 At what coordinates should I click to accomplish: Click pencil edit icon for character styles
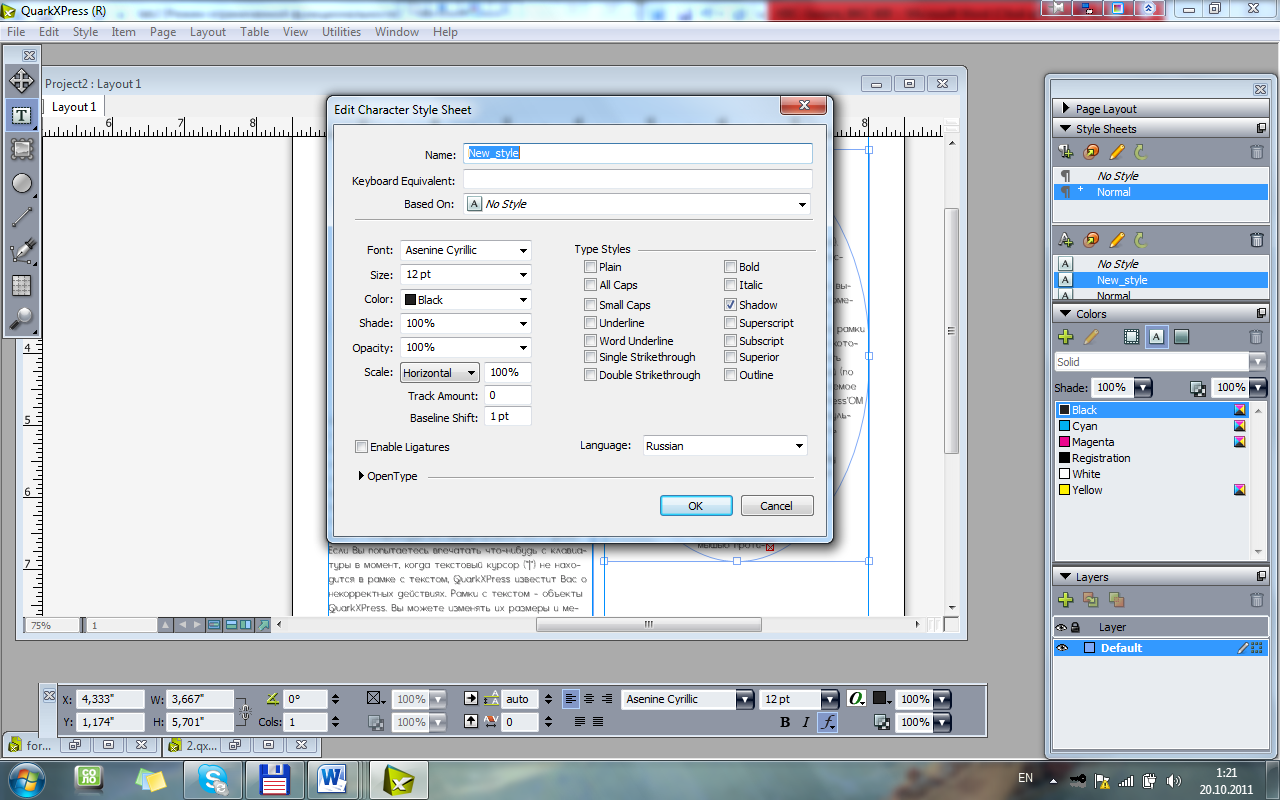(1117, 240)
